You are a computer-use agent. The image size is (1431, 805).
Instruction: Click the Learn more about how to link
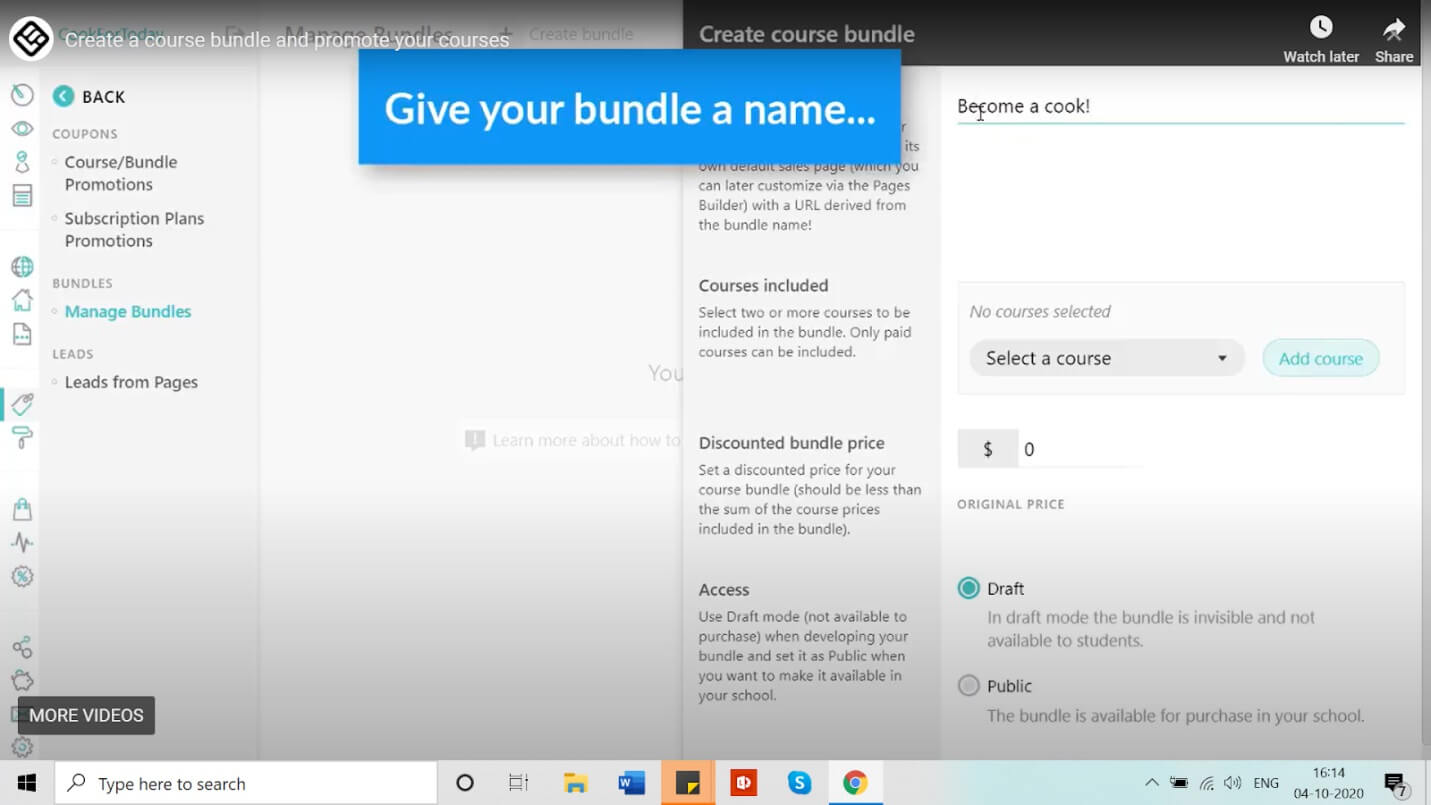(573, 440)
